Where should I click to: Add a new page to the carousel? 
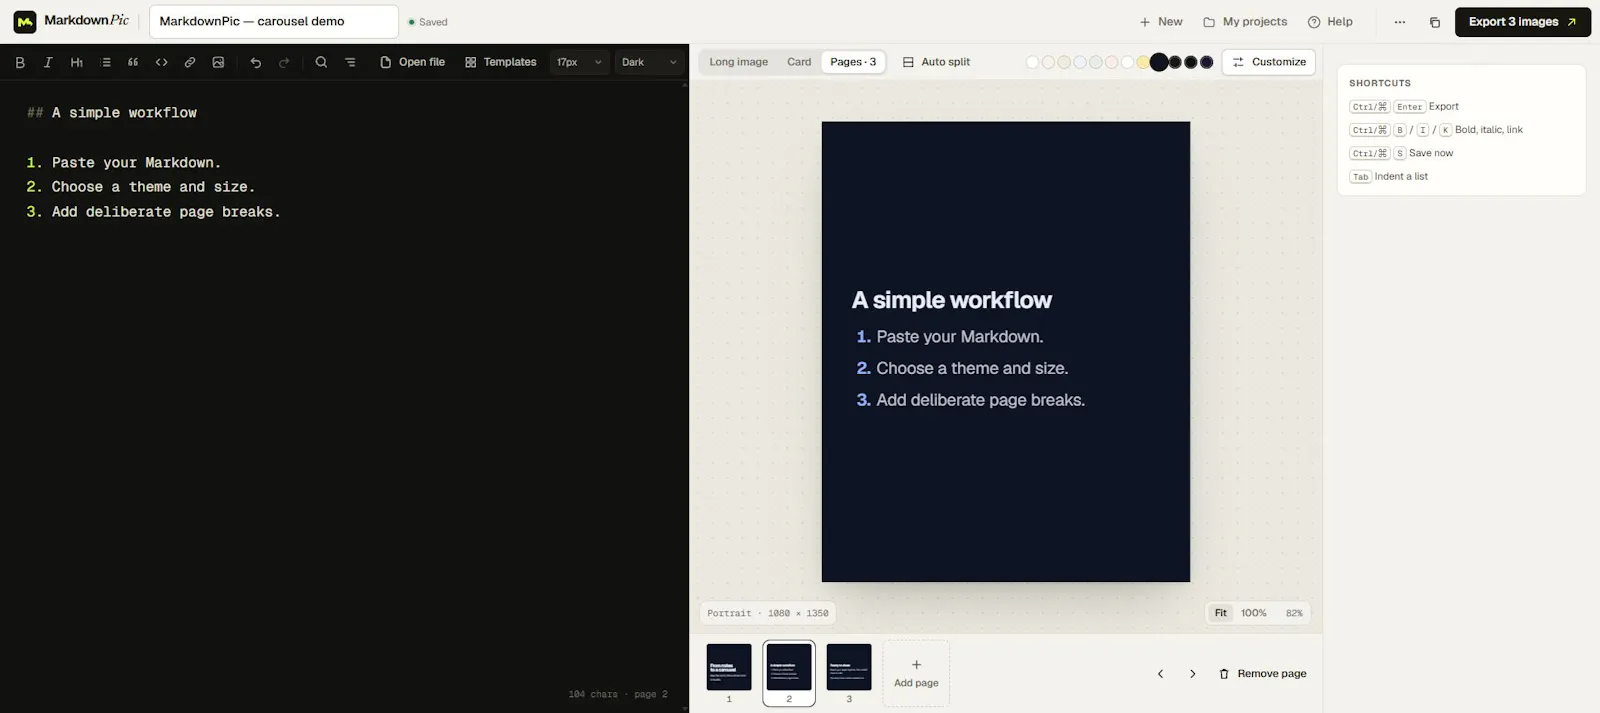pyautogui.click(x=916, y=673)
